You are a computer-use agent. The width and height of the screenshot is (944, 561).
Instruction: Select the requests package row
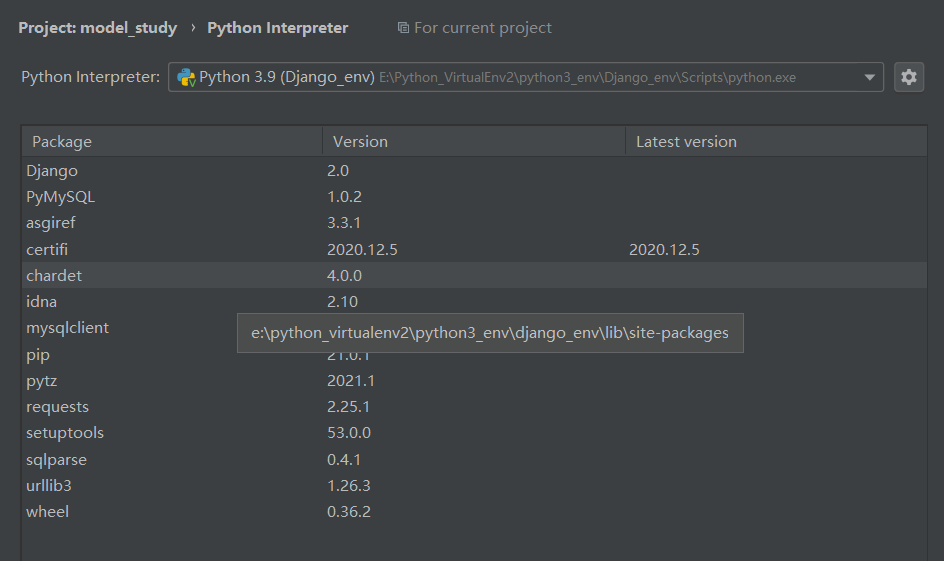pos(474,407)
